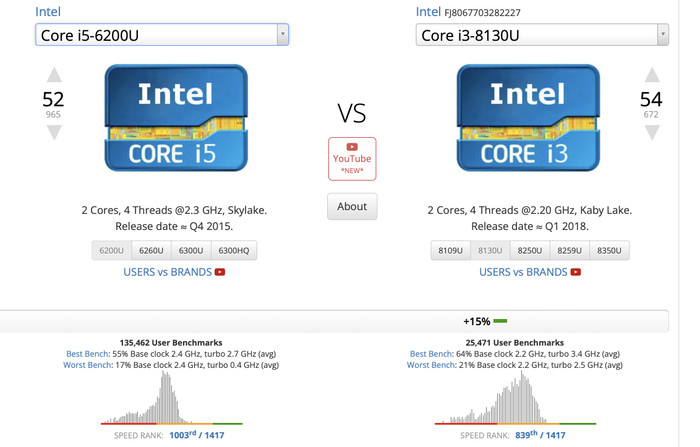Select the 8250U variant tab

(532, 250)
